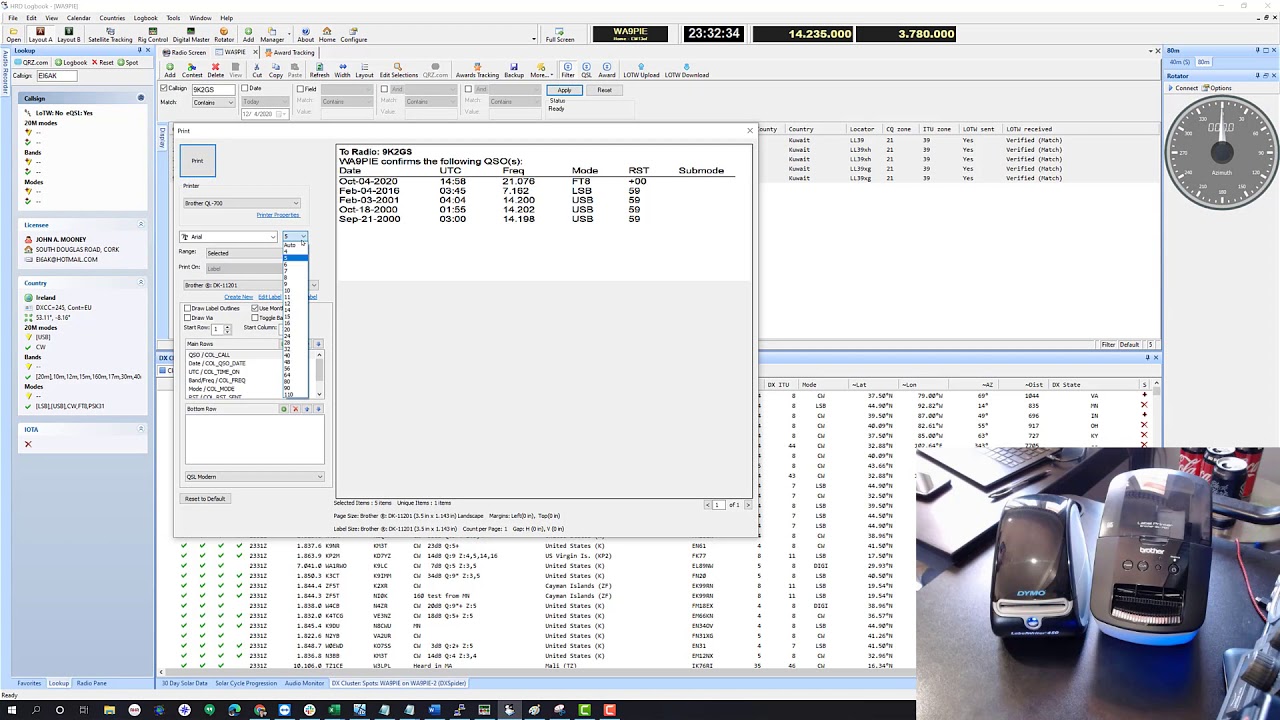The height and width of the screenshot is (720, 1280).
Task: Open the Logbook menu
Action: coord(145,18)
